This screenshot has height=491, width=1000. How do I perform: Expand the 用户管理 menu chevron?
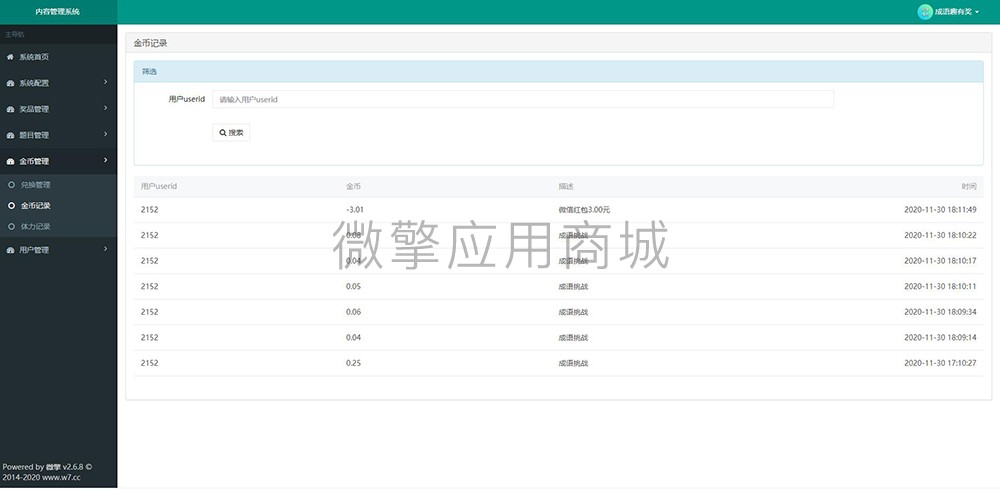click(x=106, y=249)
